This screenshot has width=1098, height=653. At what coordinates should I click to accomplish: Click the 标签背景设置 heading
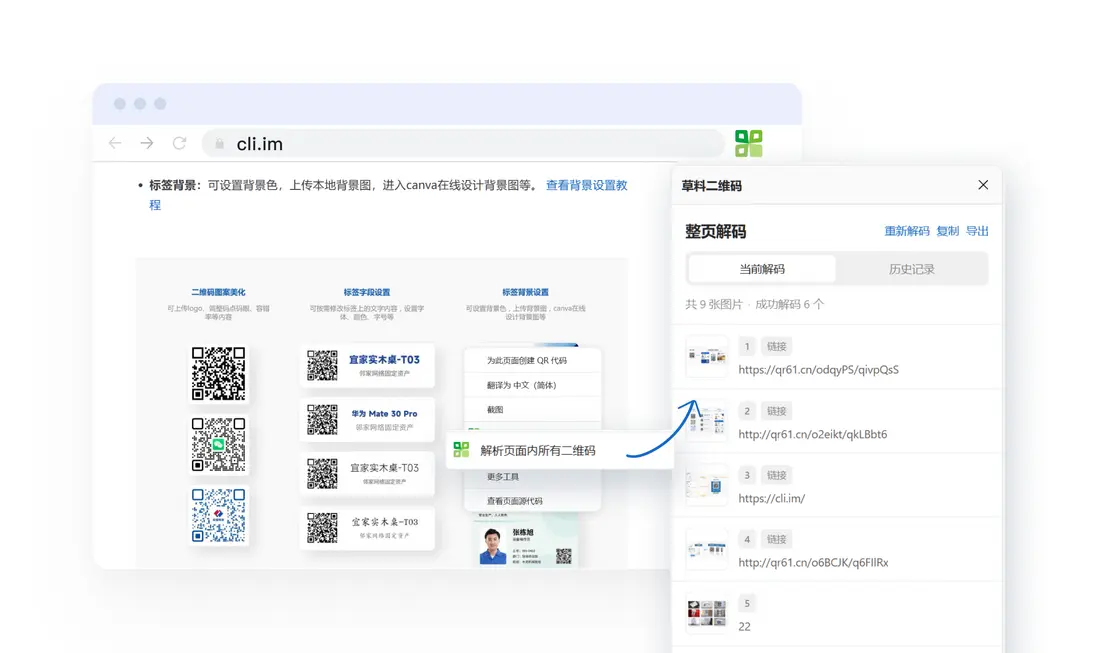coord(525,293)
